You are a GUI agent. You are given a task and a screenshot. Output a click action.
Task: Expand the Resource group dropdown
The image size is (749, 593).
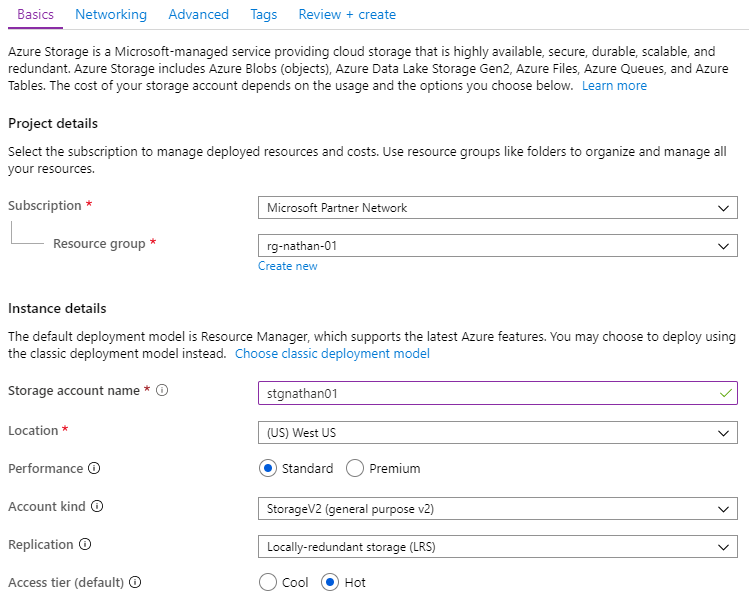[x=498, y=246]
